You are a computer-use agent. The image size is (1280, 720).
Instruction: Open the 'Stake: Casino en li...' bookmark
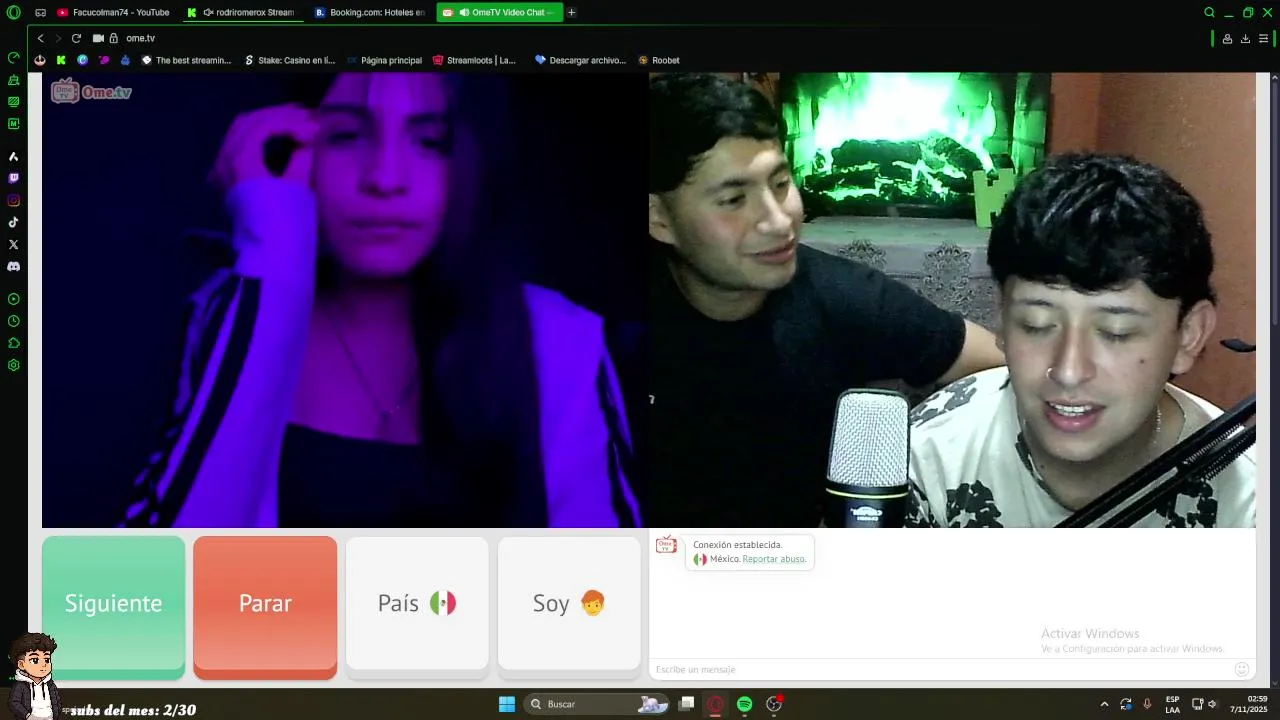(289, 60)
